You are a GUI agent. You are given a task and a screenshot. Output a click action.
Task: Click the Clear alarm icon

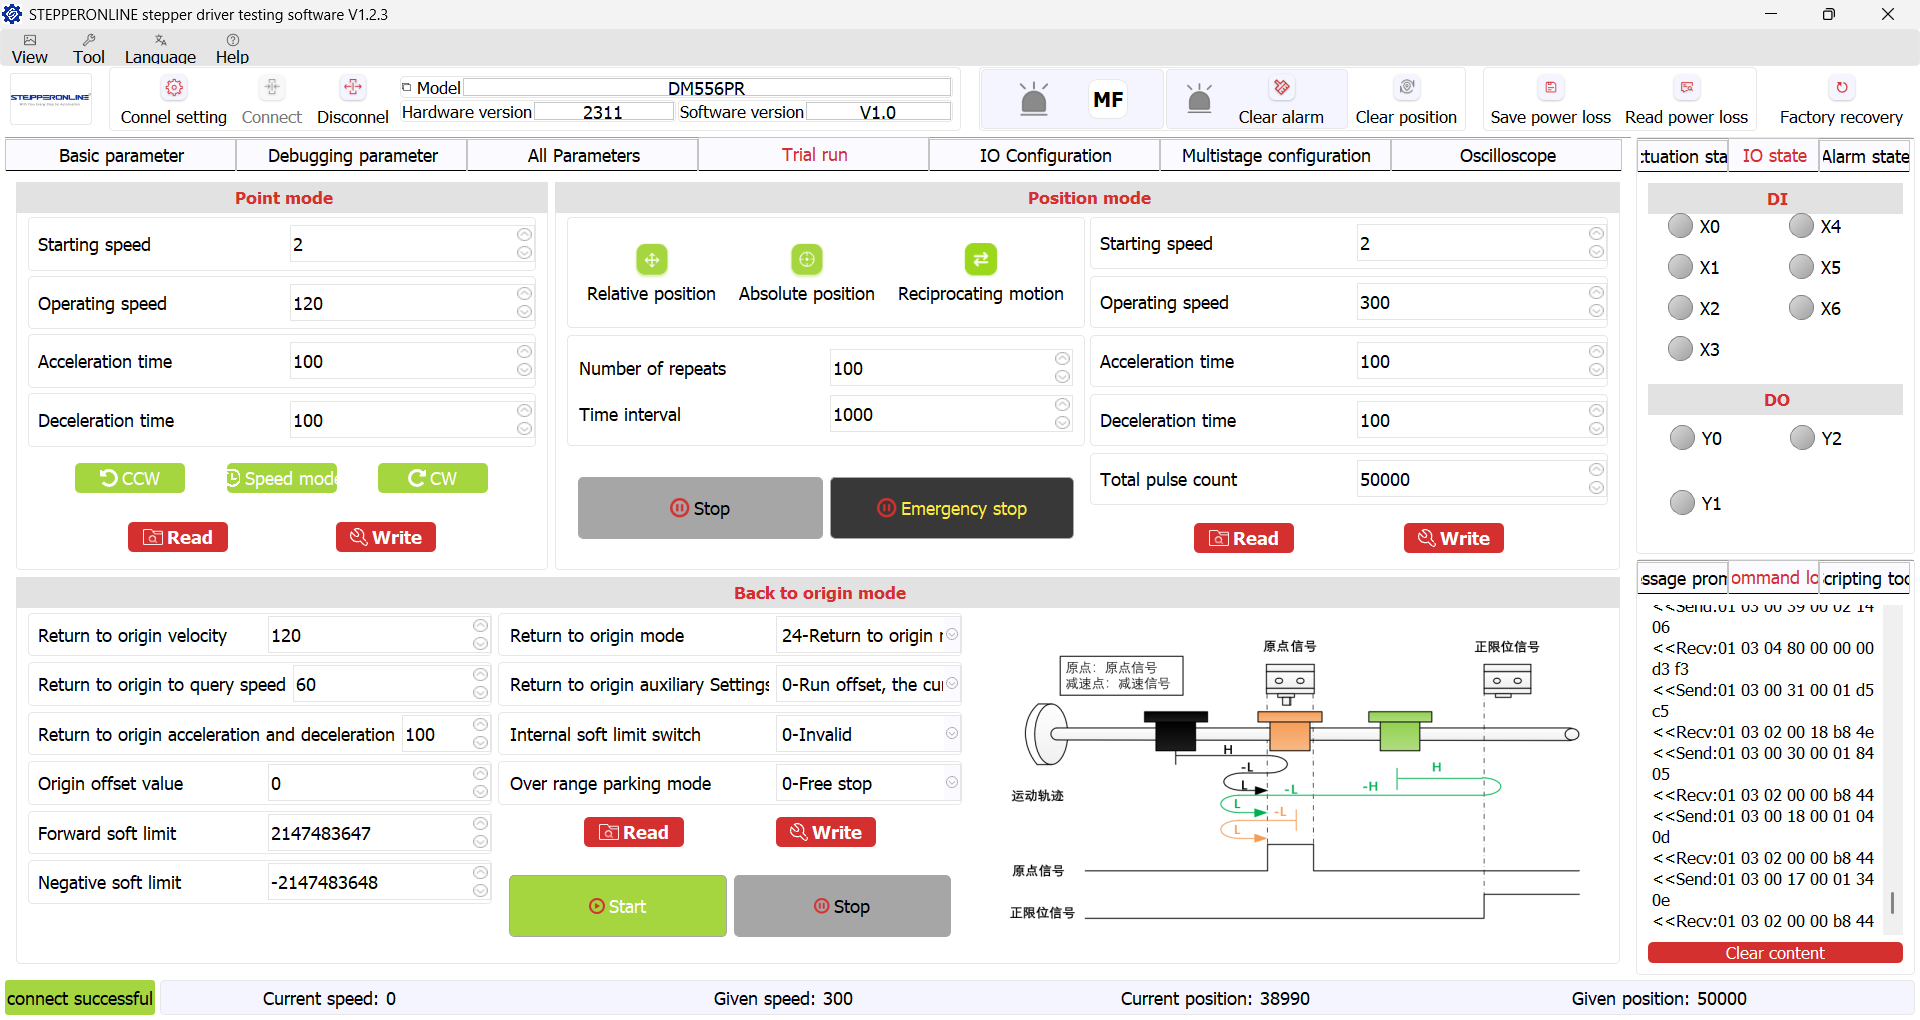click(x=1280, y=88)
